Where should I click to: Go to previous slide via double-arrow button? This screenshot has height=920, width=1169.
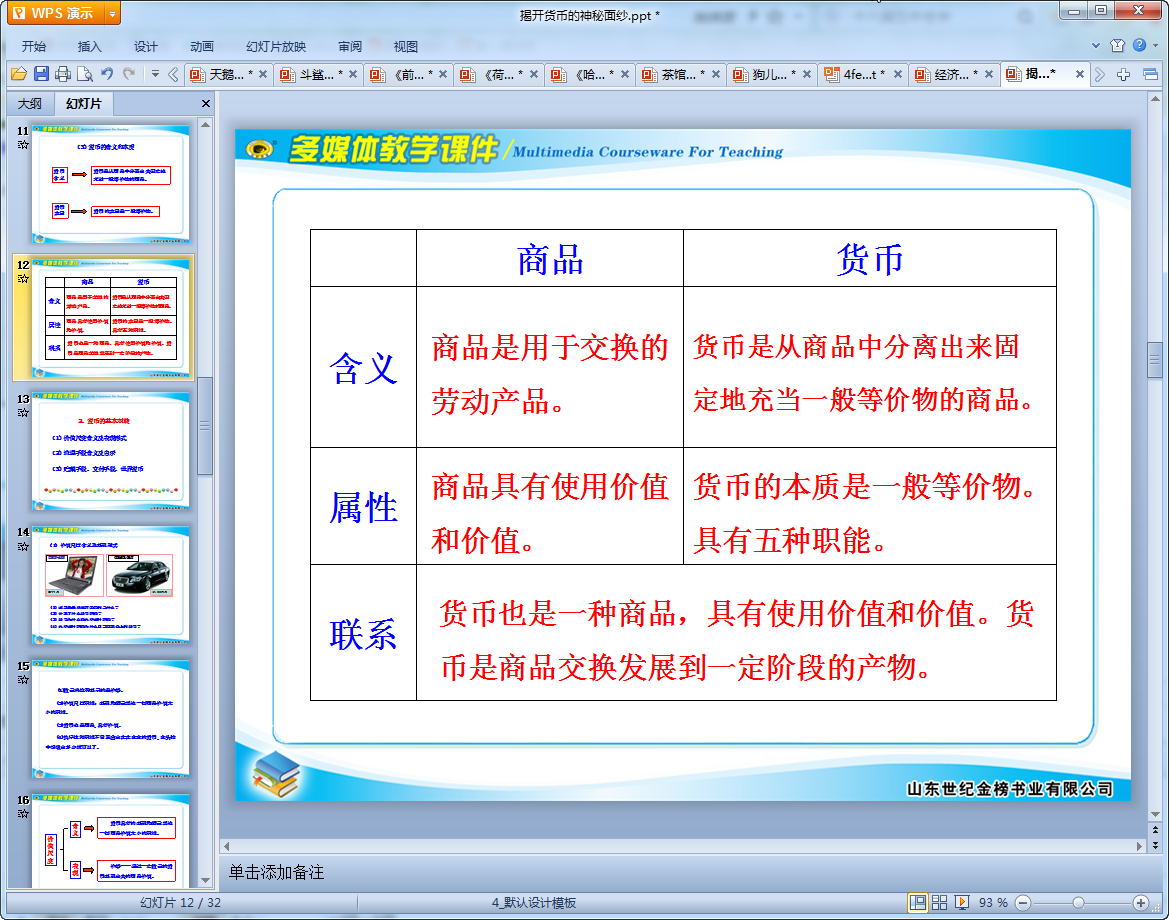point(1155,829)
